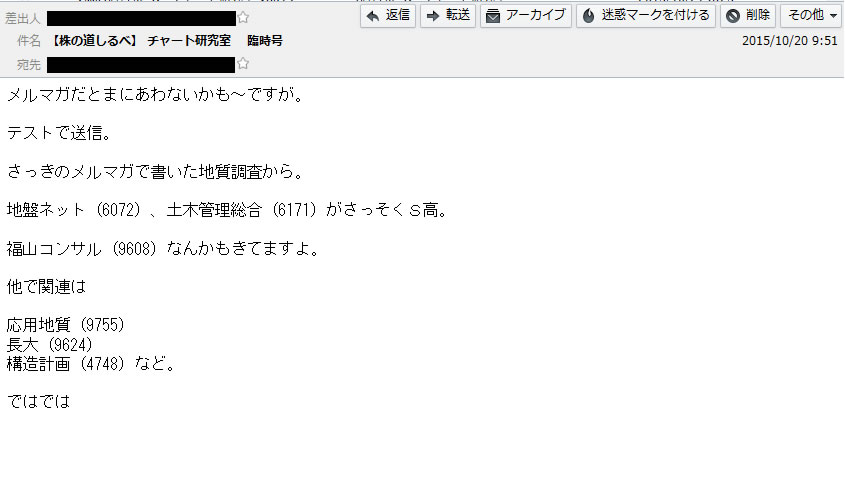Click the text テストで送信。

(59, 133)
